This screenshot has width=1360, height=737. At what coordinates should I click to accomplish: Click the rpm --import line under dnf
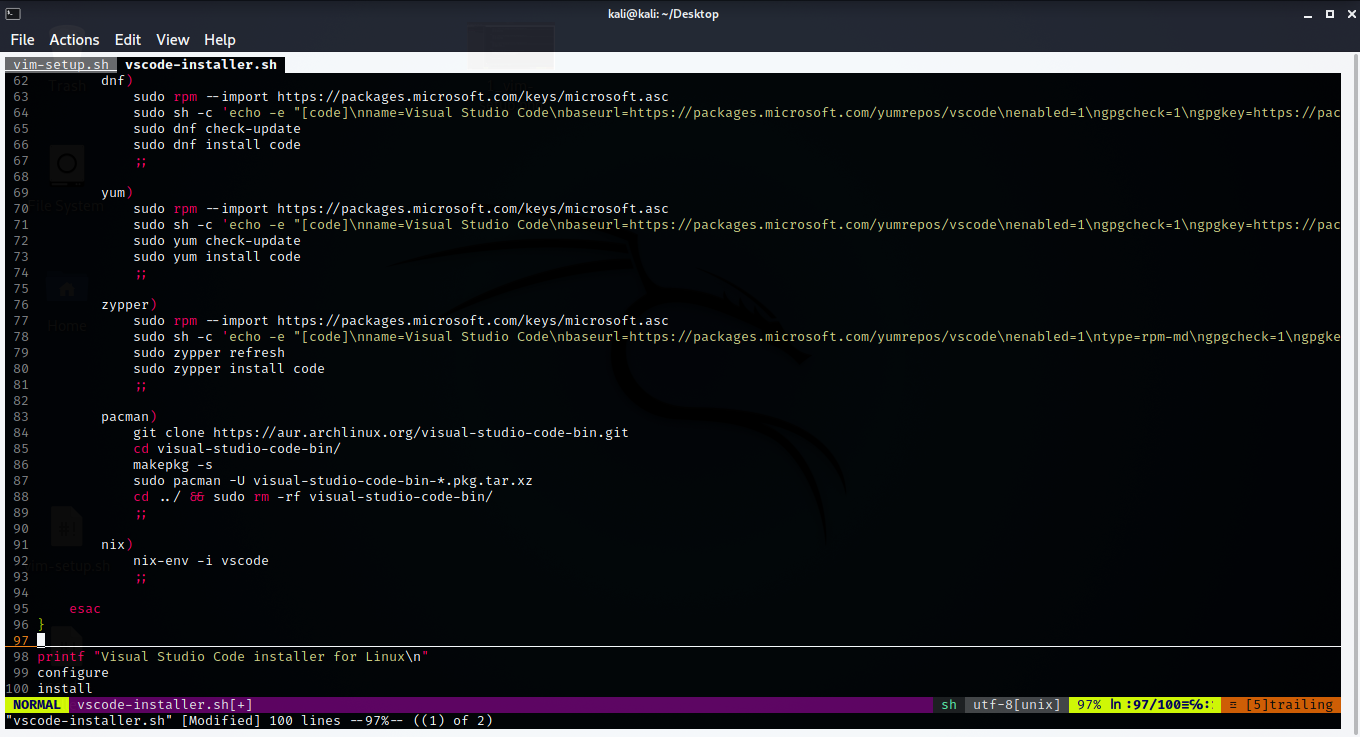[401, 97]
